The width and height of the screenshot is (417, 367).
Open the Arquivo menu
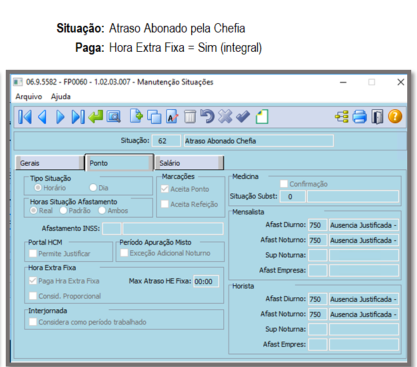tap(29, 97)
